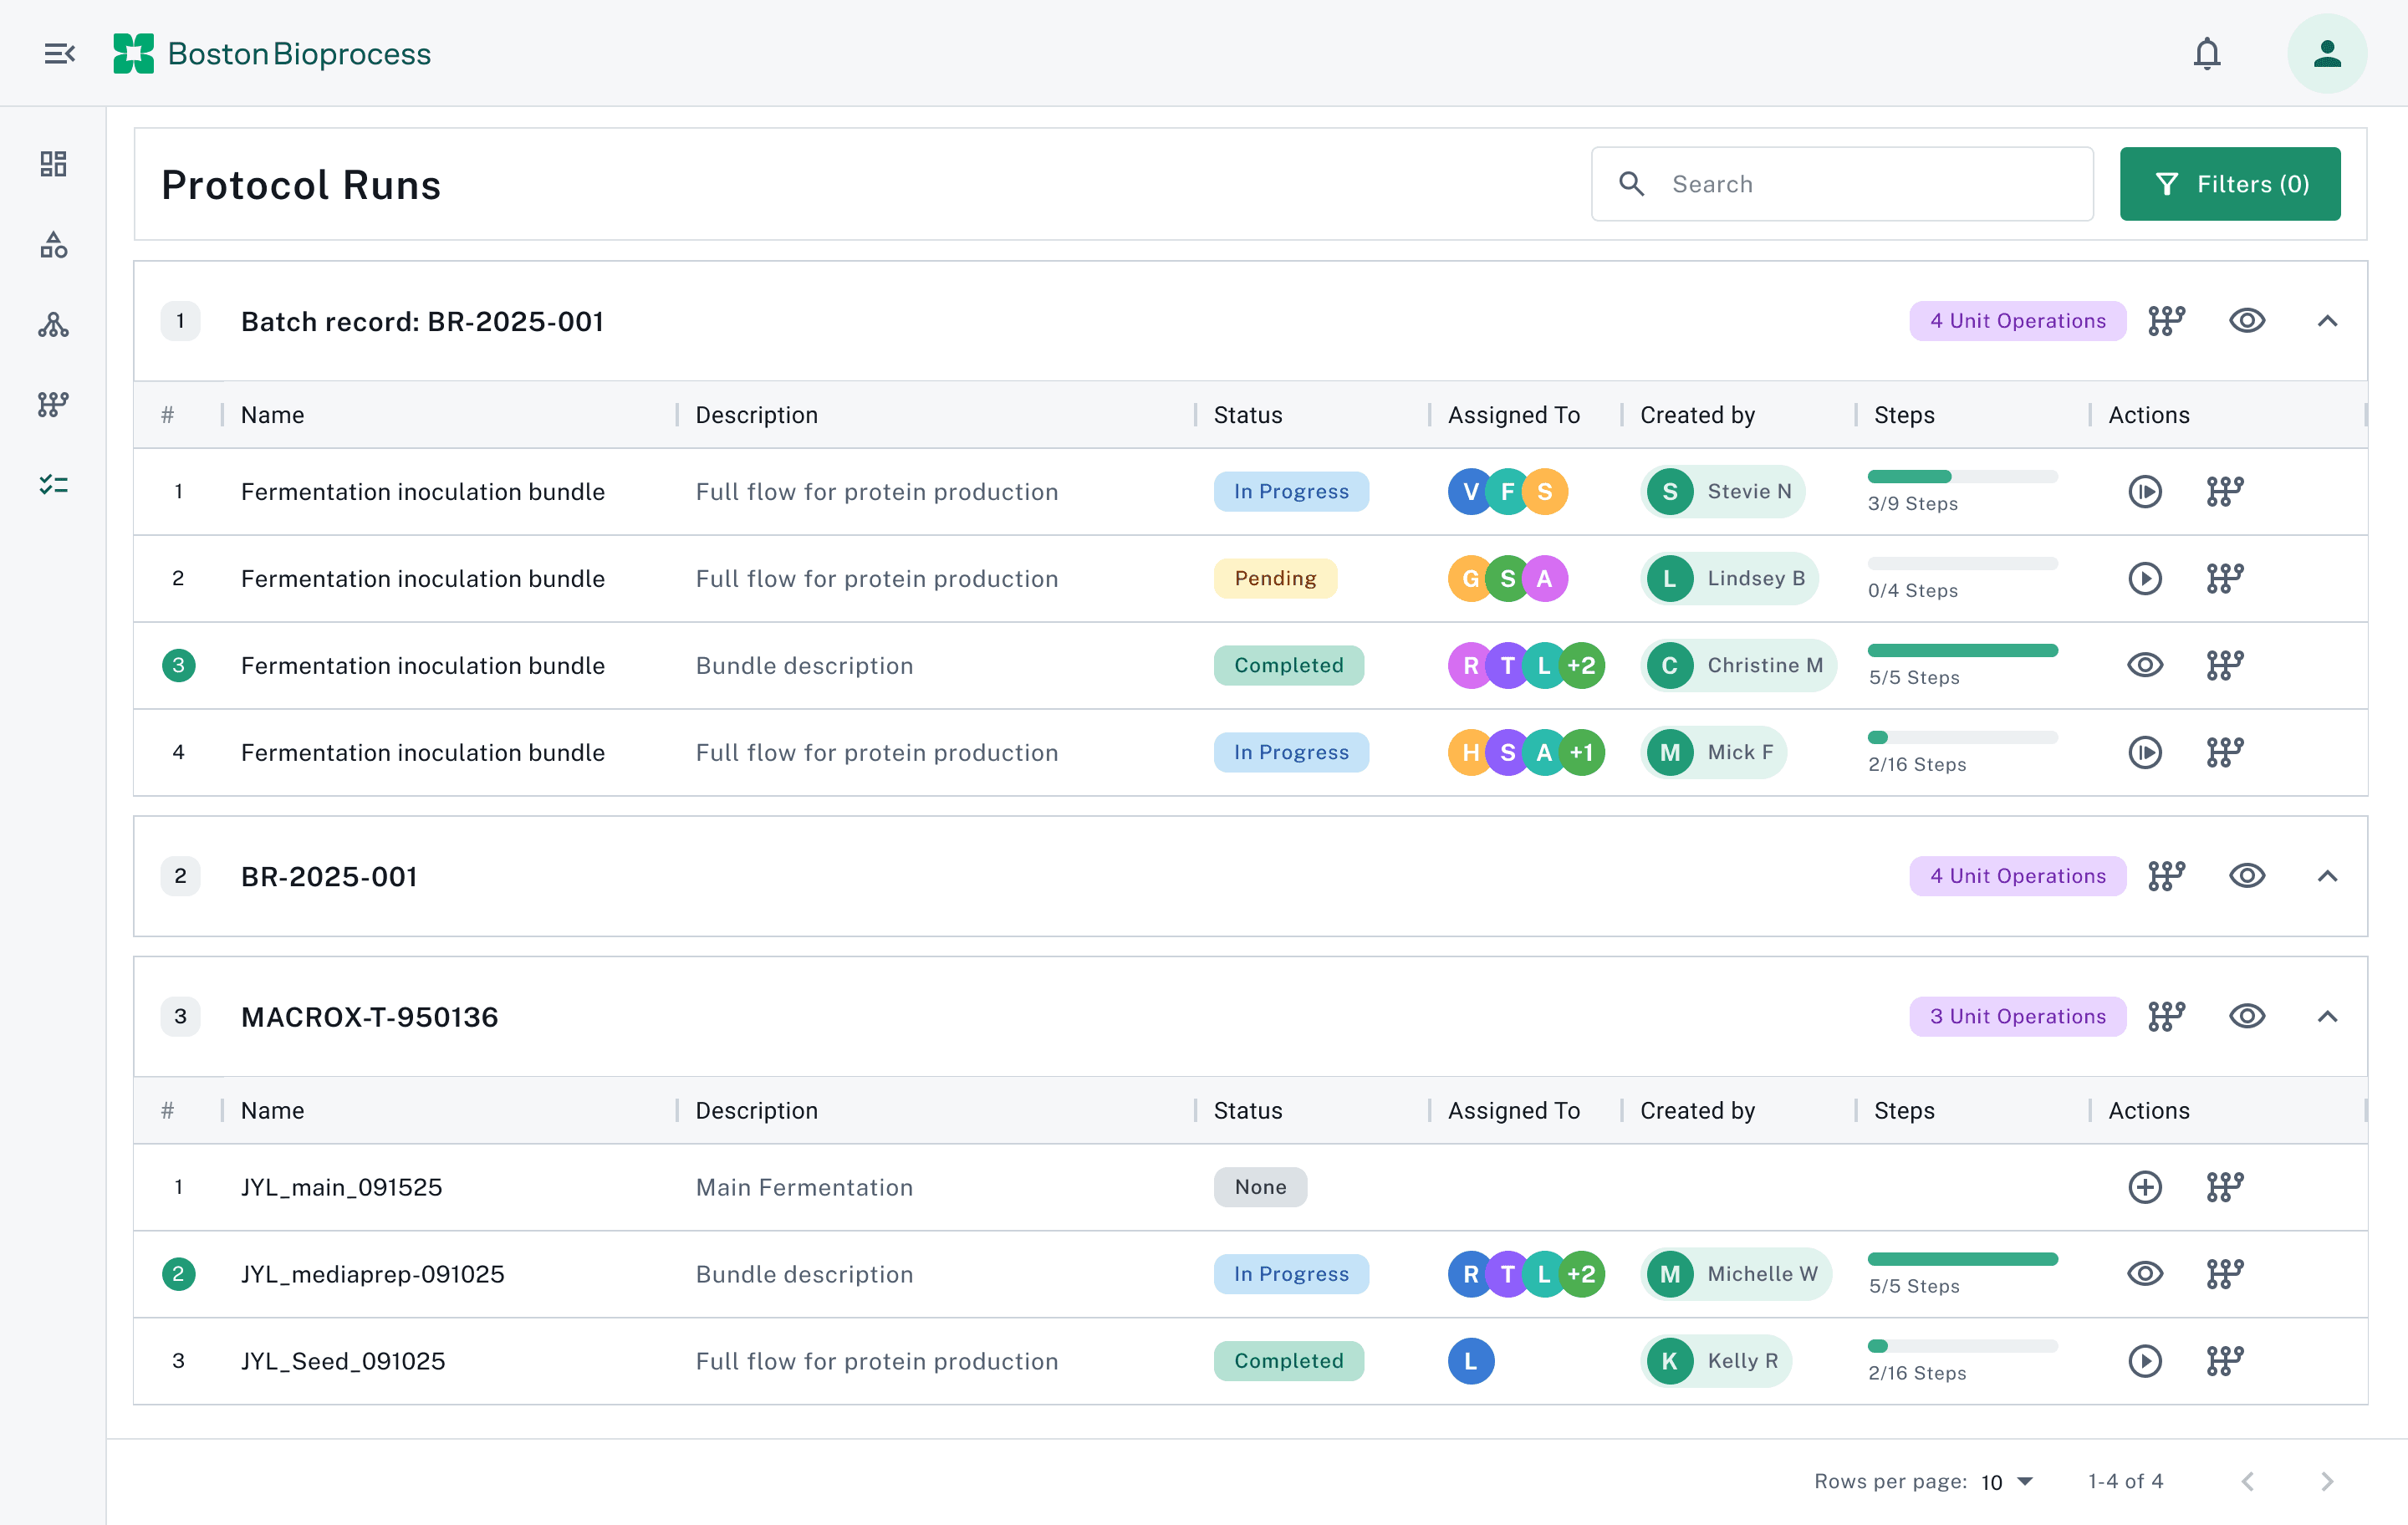The height and width of the screenshot is (1525, 2408).
Task: Open checklist tab in sidebar
Action: pos(53,485)
